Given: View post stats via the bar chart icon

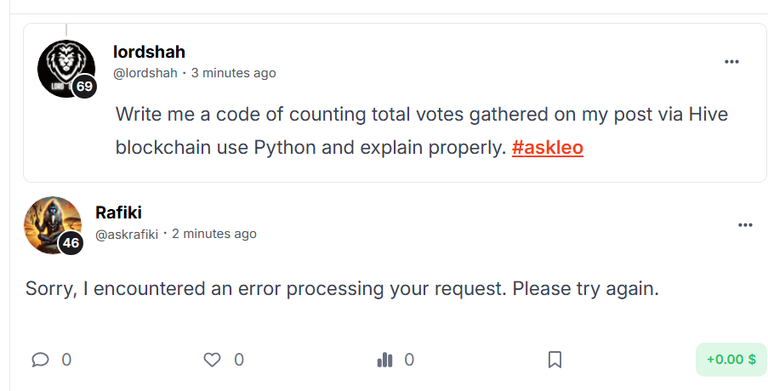Looking at the screenshot, I should pos(385,360).
